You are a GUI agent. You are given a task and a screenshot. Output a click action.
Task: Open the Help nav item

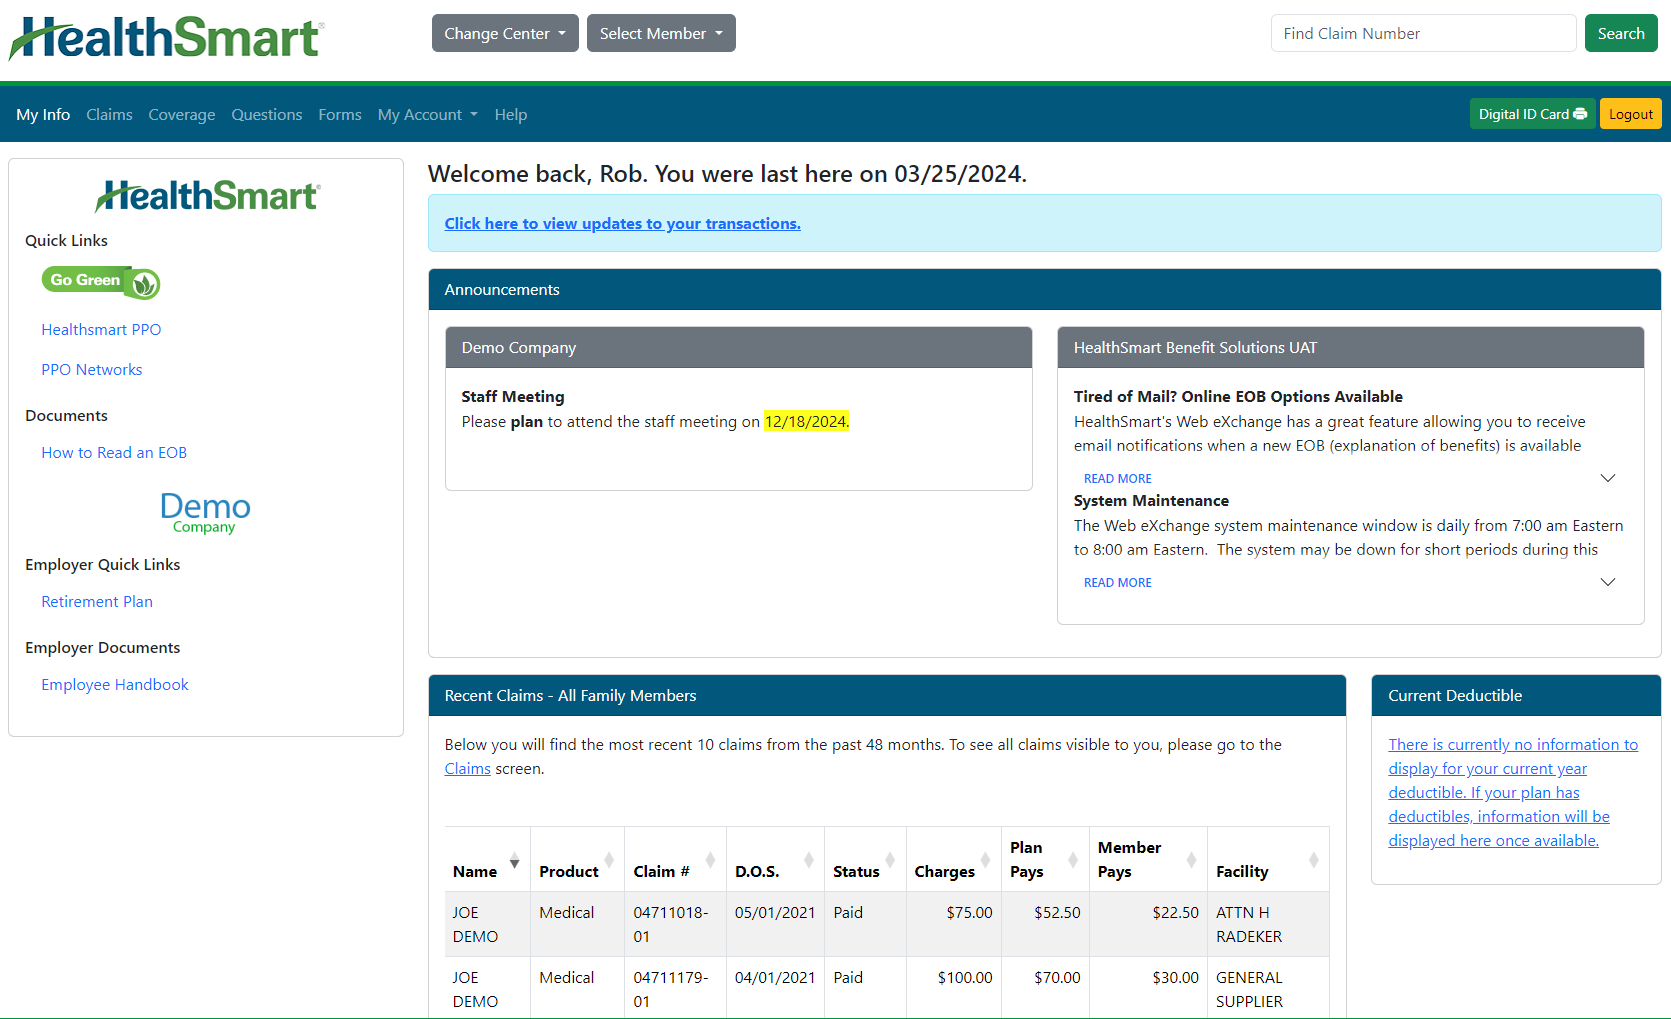[511, 115]
